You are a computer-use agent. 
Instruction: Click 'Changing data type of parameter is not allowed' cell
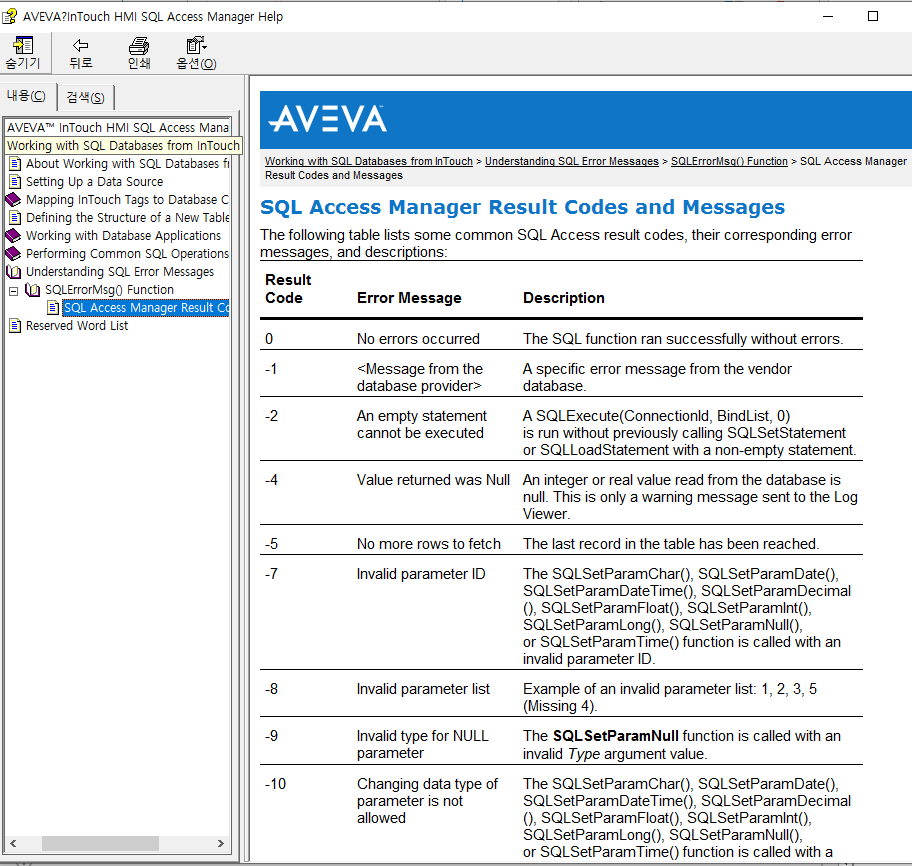pos(427,801)
